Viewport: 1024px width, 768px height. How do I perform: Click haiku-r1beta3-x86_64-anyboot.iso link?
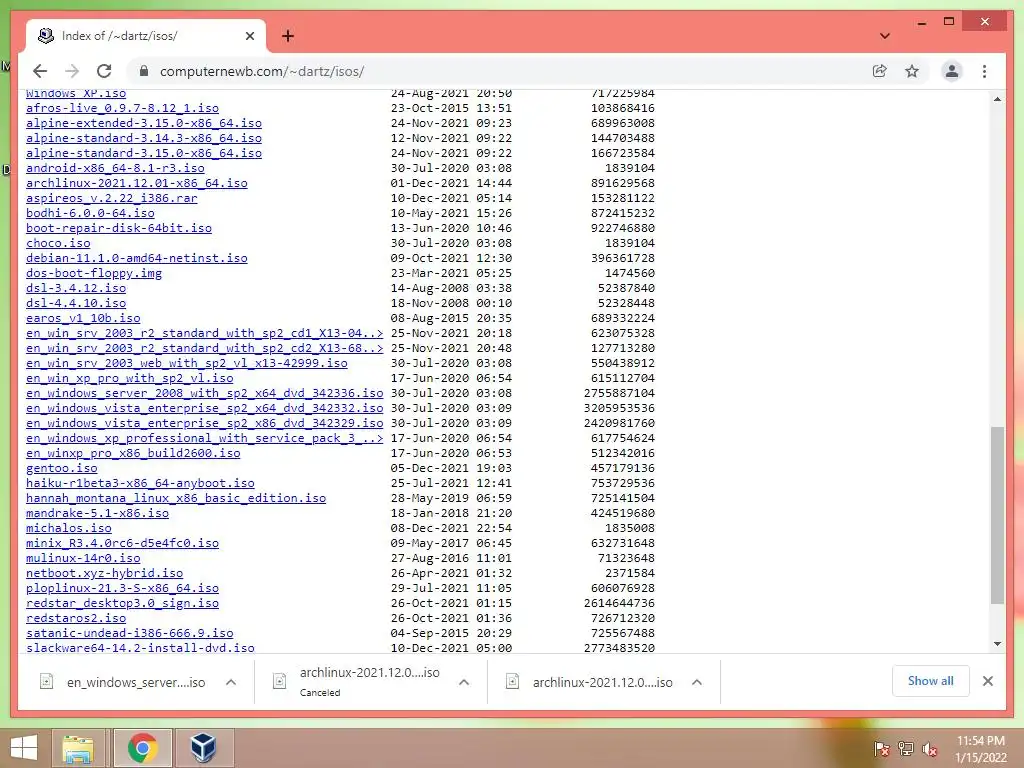click(x=140, y=484)
